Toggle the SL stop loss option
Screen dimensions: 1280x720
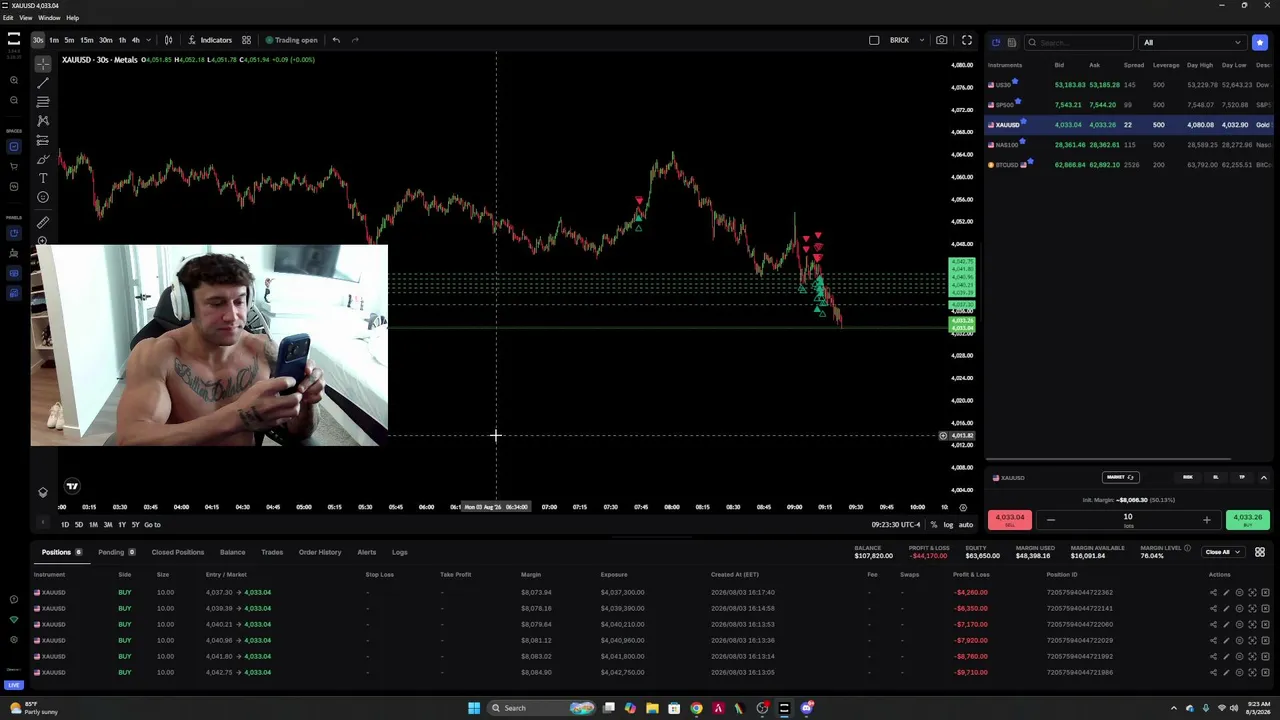(1216, 477)
